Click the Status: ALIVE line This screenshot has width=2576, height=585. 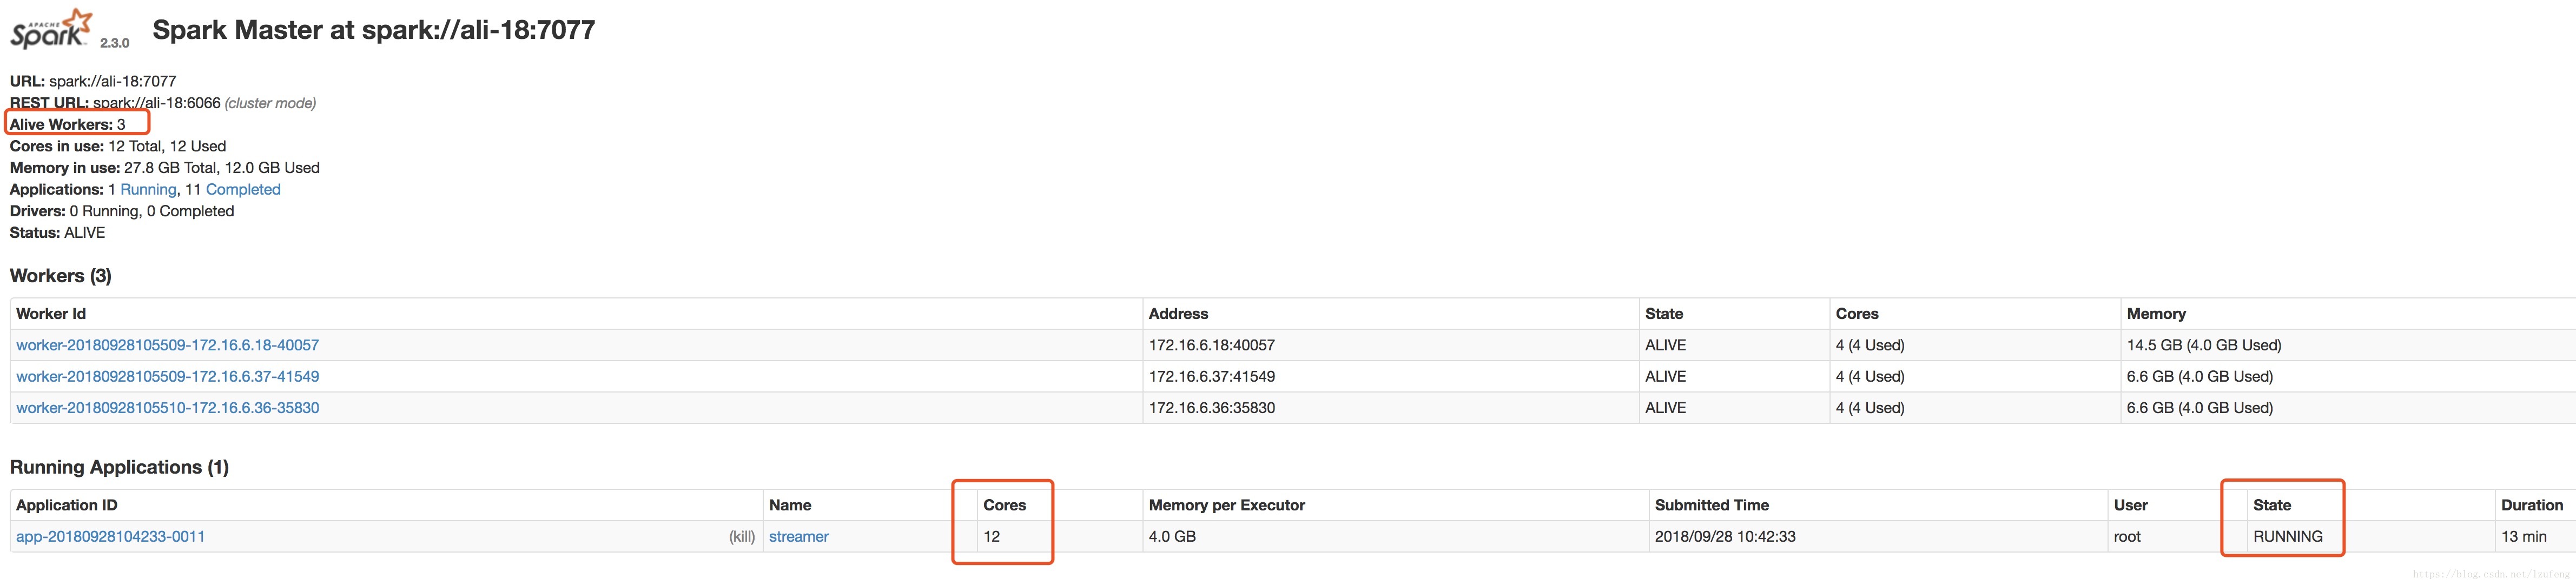(x=57, y=233)
